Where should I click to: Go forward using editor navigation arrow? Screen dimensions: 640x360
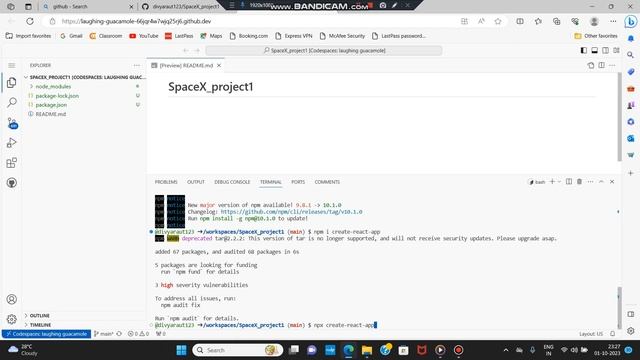(x=197, y=51)
